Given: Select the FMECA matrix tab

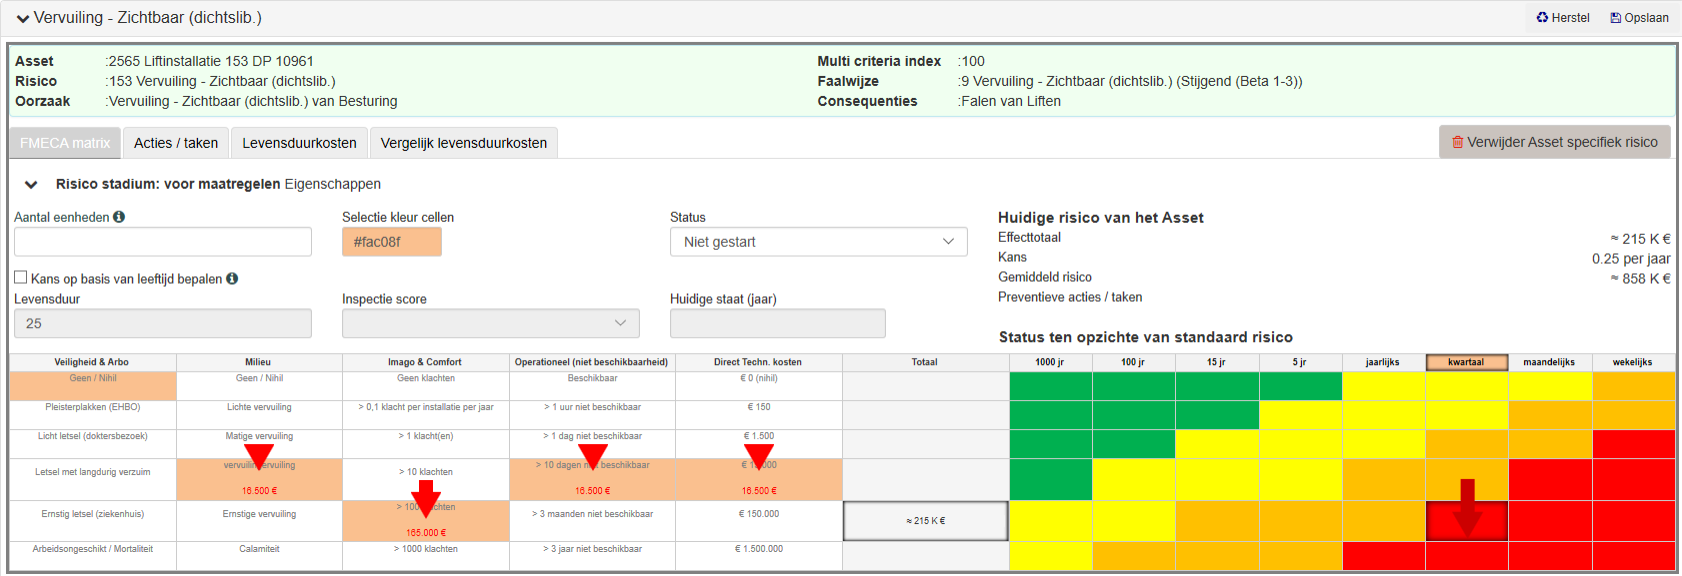Looking at the screenshot, I should click(x=65, y=143).
